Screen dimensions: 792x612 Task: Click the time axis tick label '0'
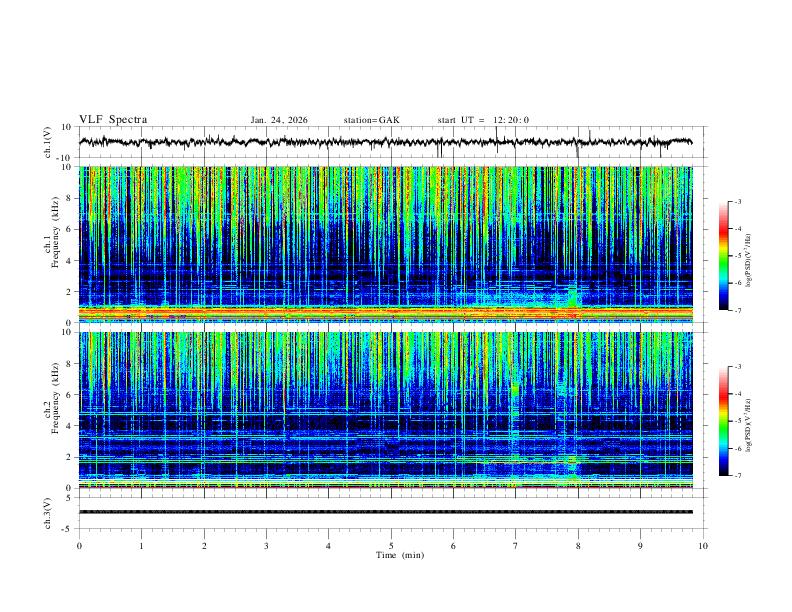click(79, 546)
